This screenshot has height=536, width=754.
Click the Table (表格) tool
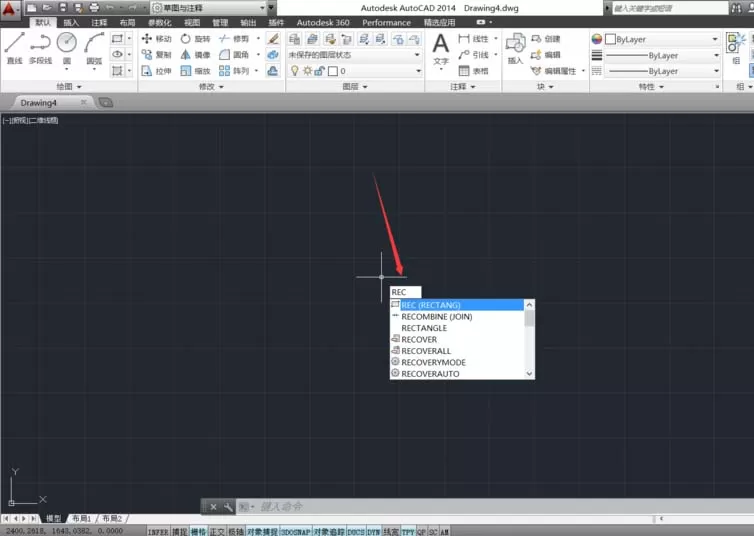click(473, 71)
